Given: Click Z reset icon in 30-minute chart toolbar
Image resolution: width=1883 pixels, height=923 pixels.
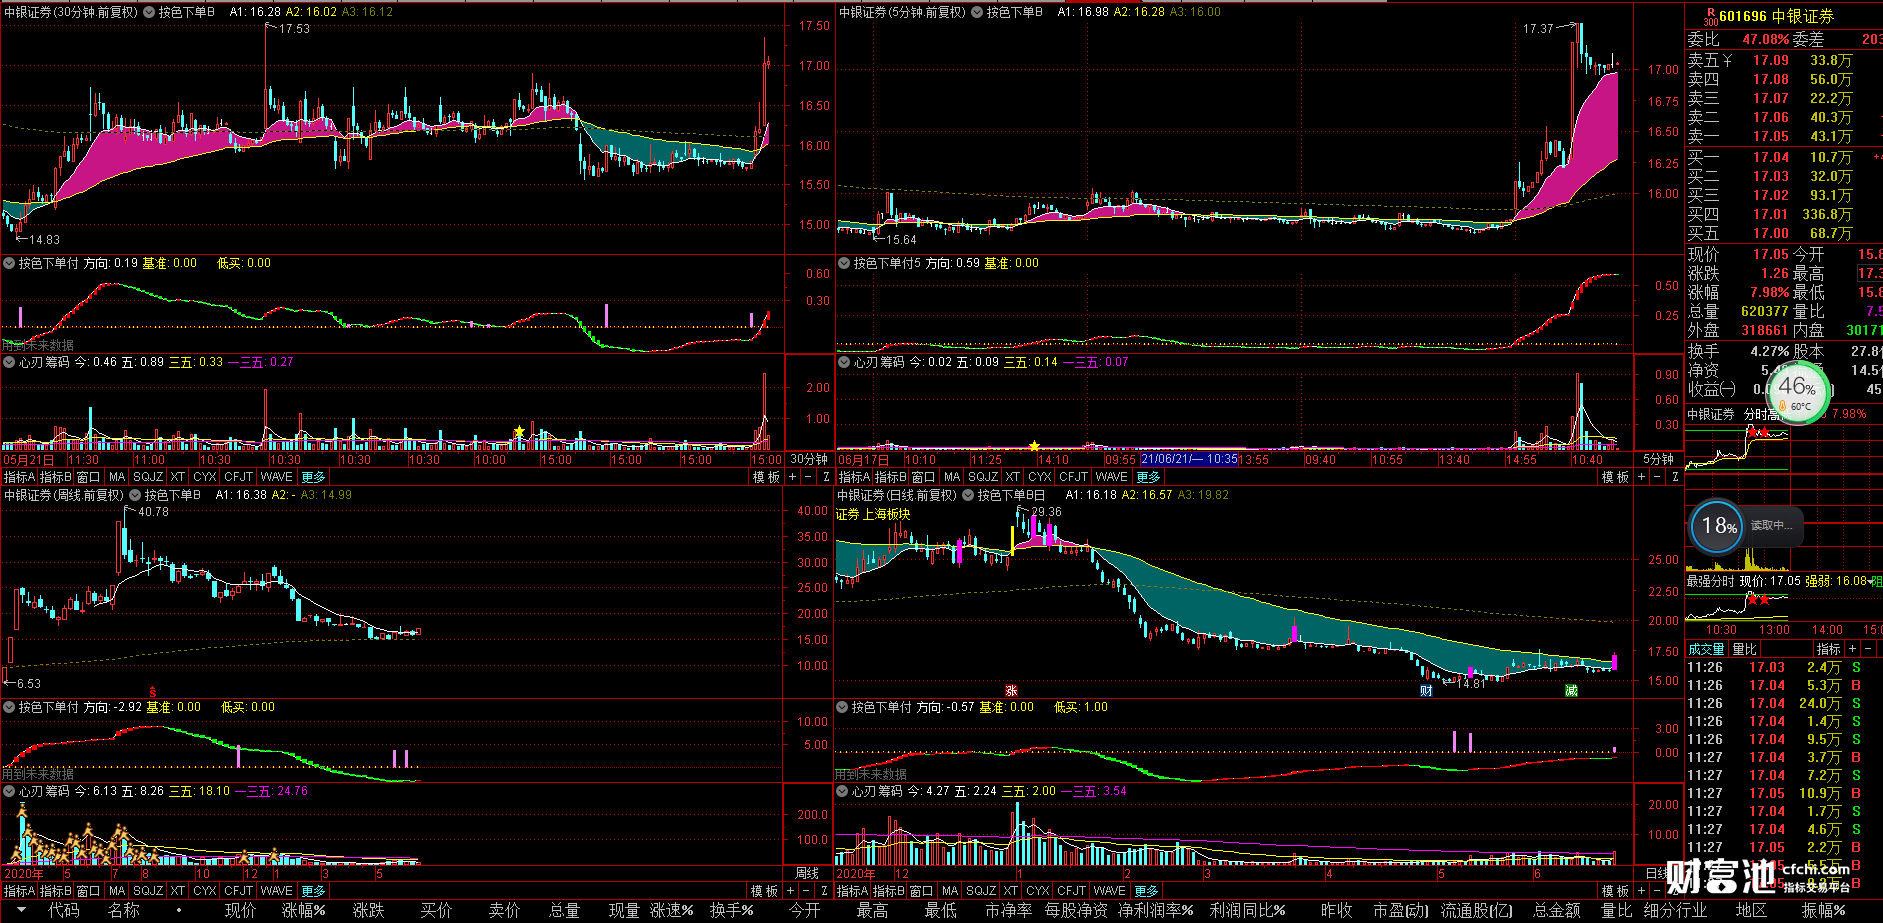Looking at the screenshot, I should [825, 477].
